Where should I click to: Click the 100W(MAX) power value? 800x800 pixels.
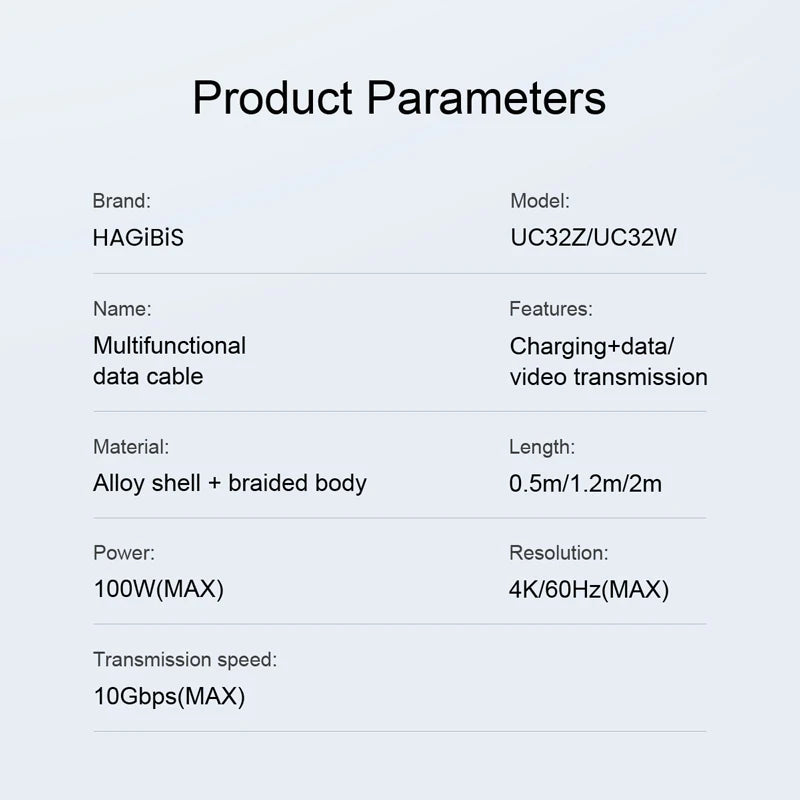(158, 589)
